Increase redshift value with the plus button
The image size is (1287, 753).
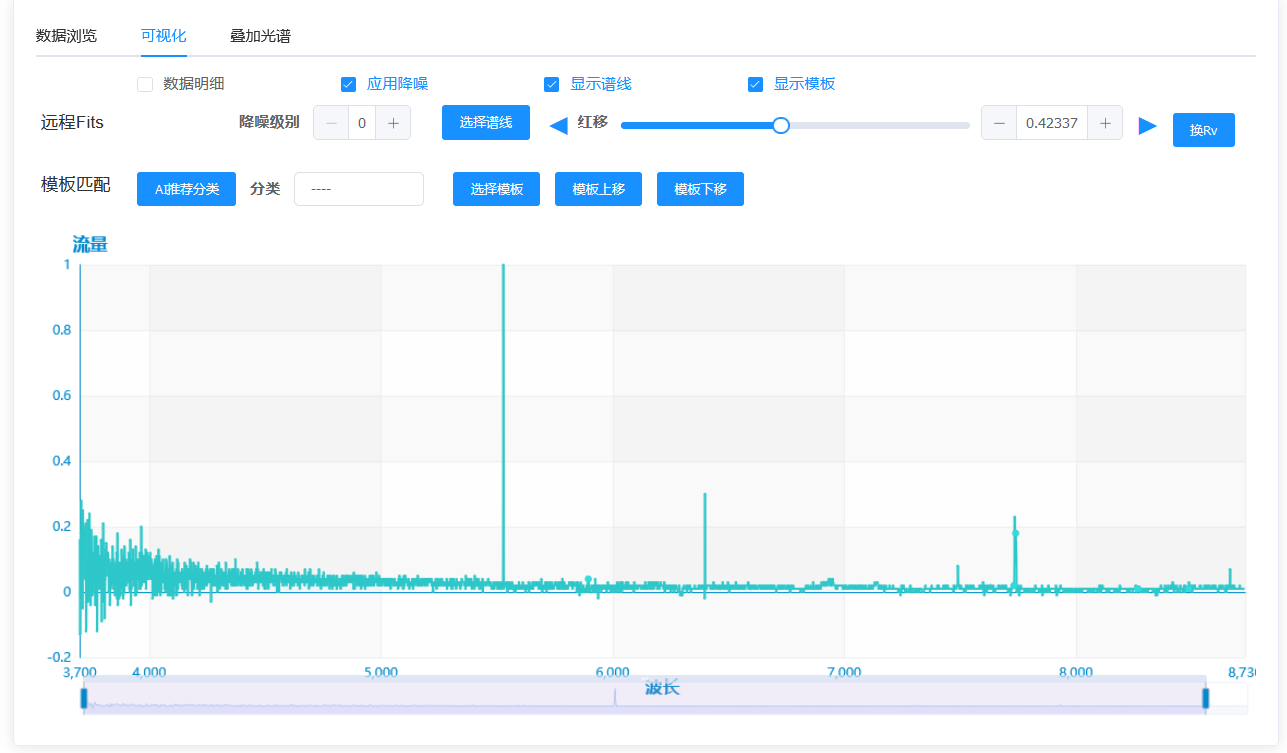(1105, 123)
